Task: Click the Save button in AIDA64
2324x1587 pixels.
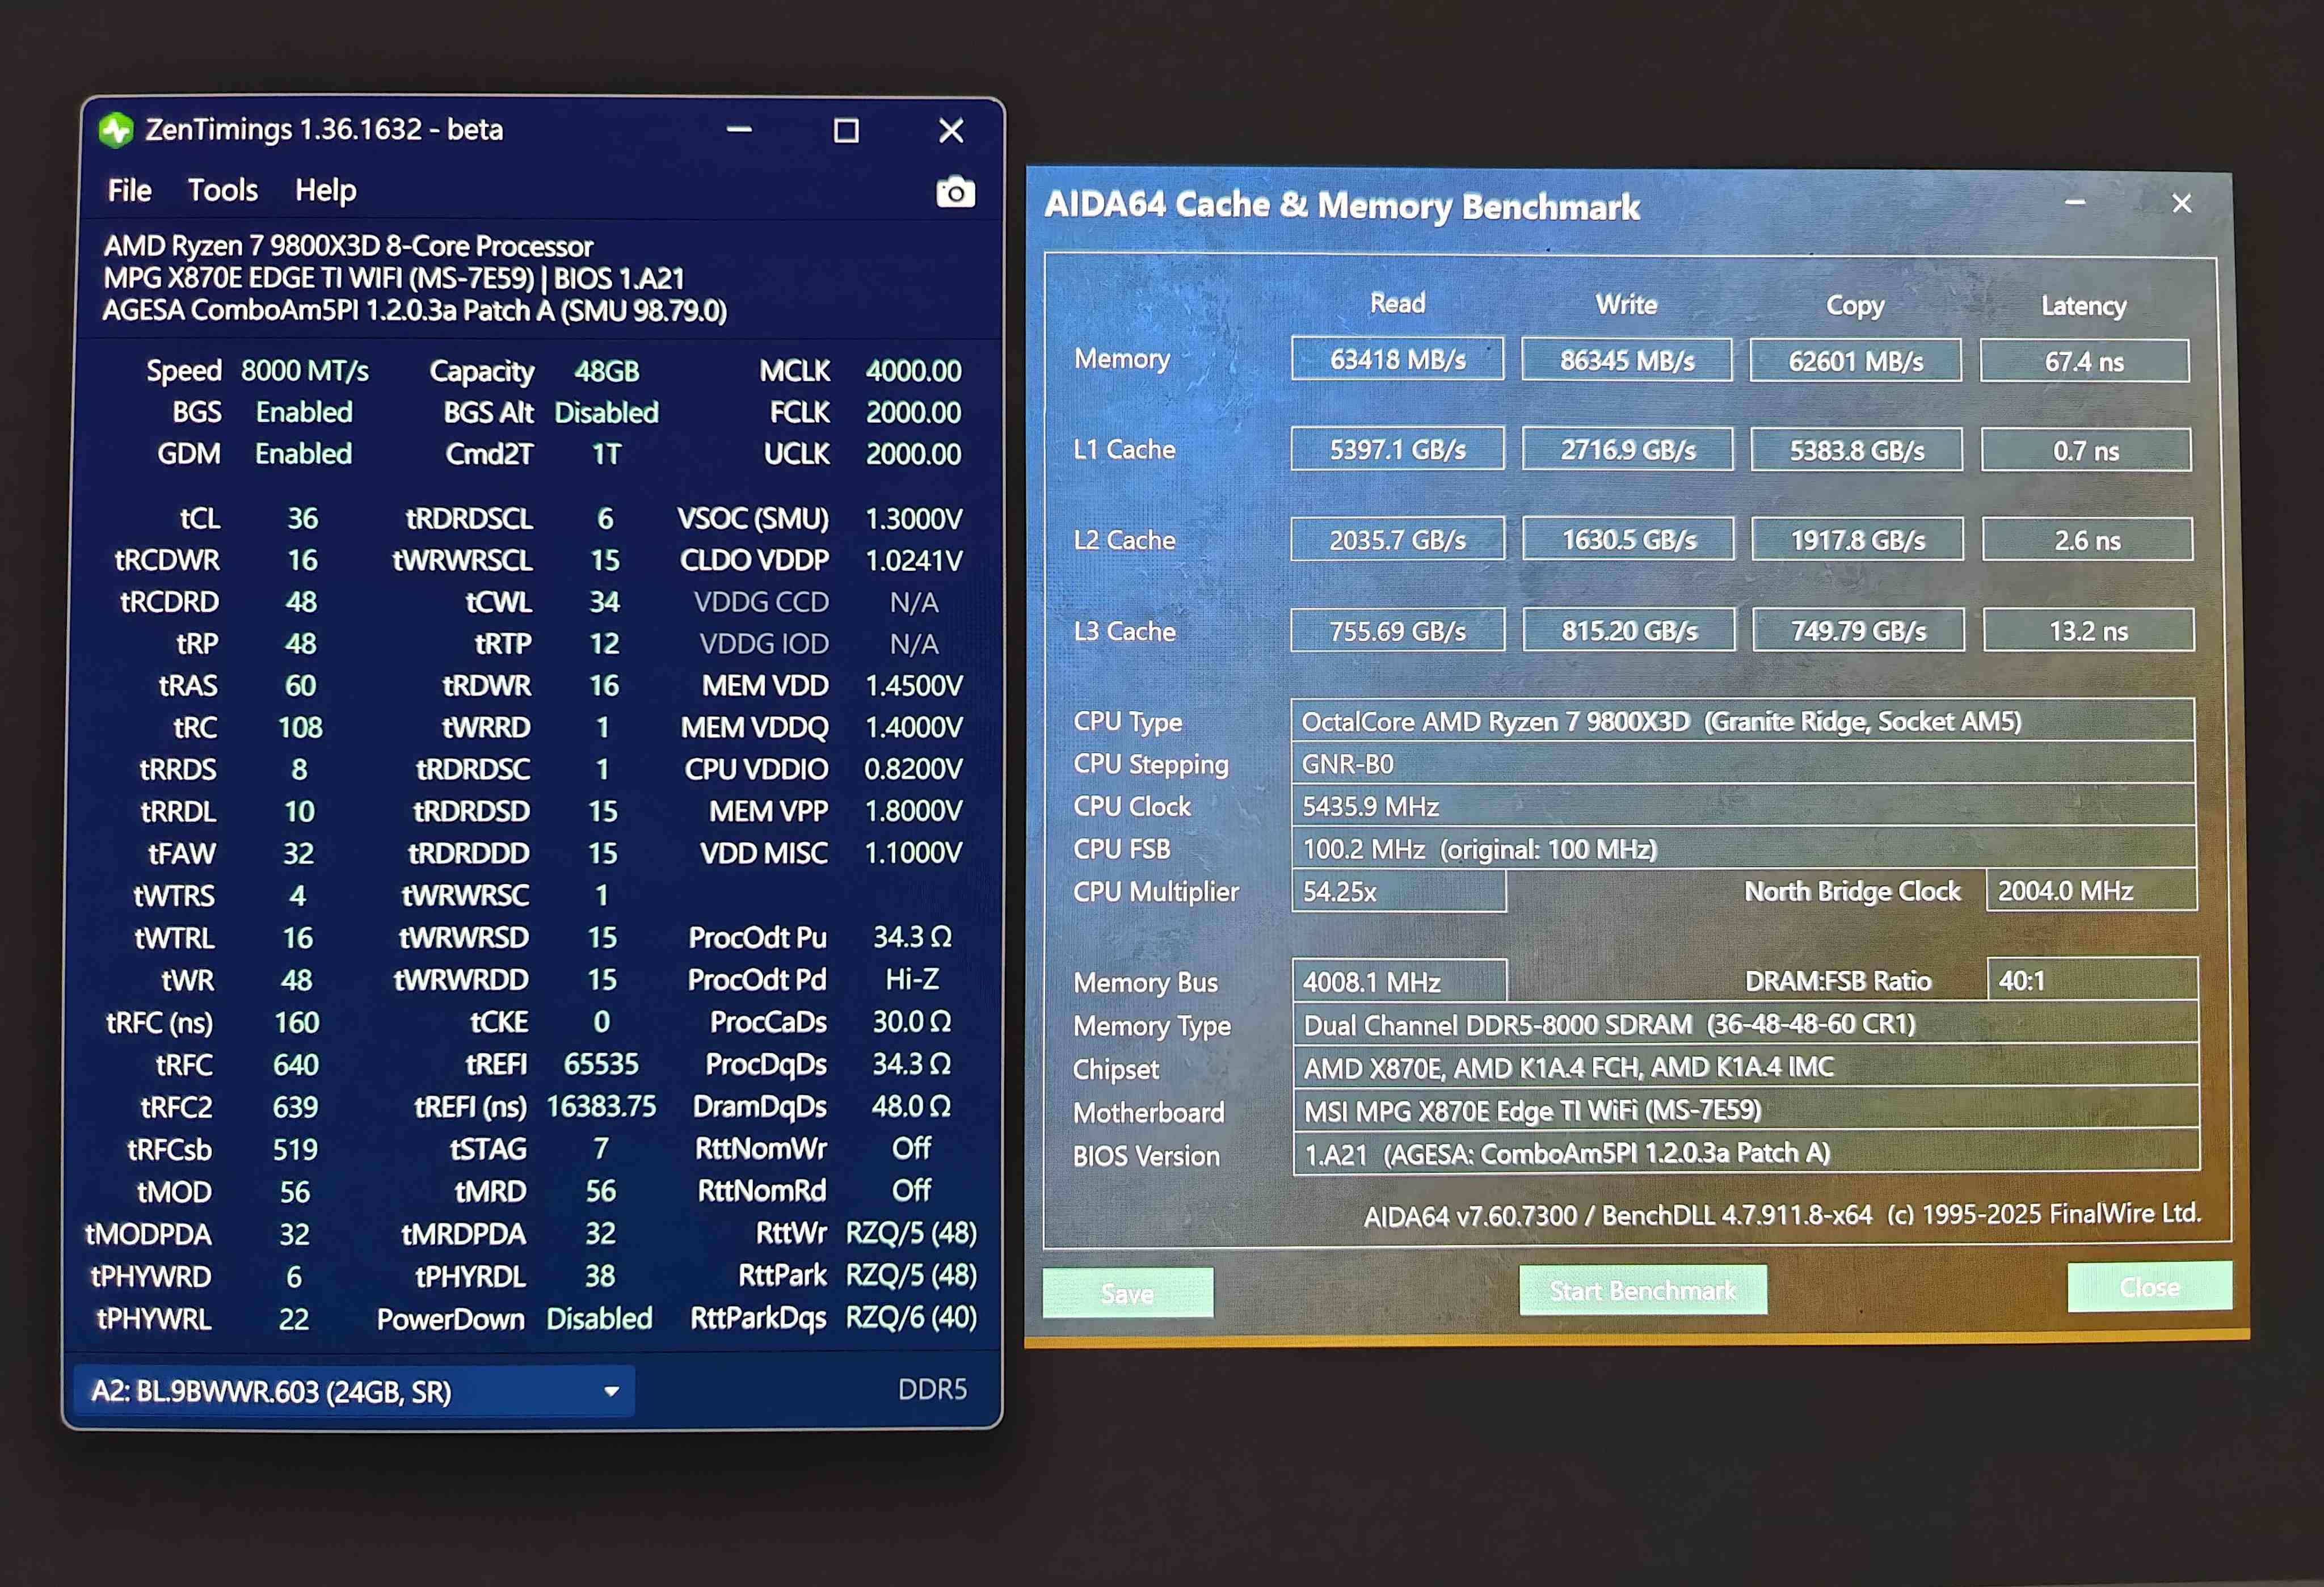Action: (x=1128, y=1293)
